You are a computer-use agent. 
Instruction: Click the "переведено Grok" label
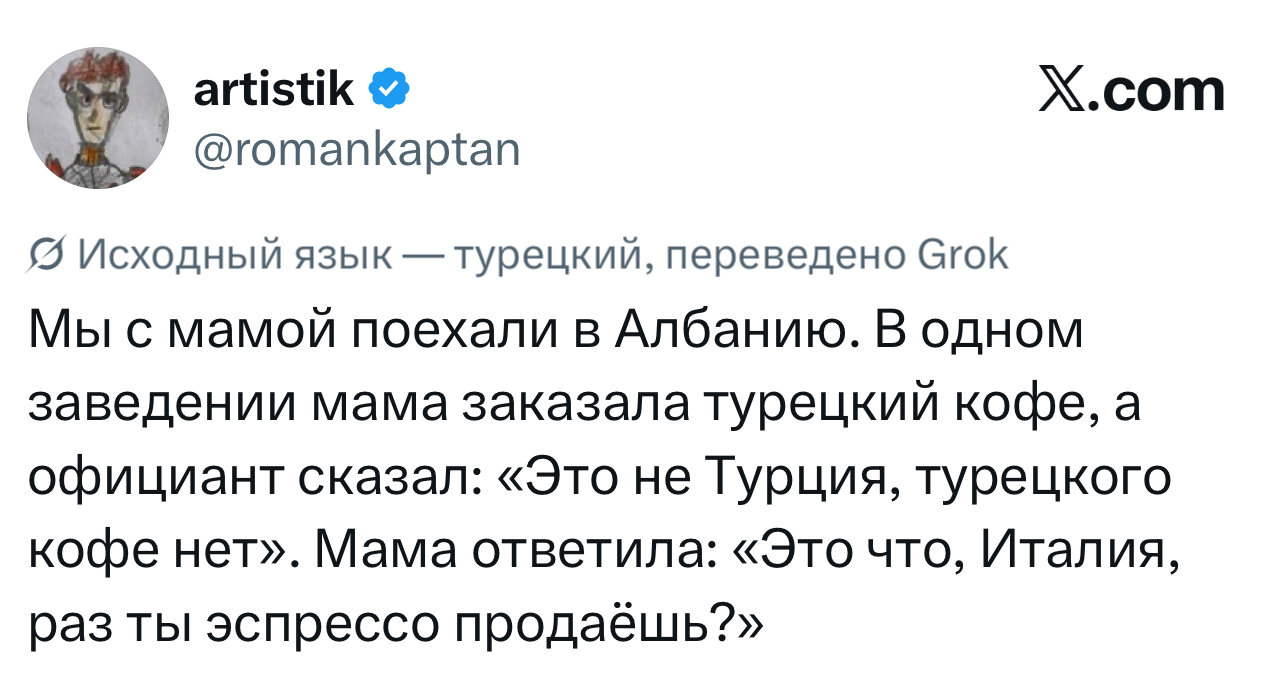click(x=837, y=258)
